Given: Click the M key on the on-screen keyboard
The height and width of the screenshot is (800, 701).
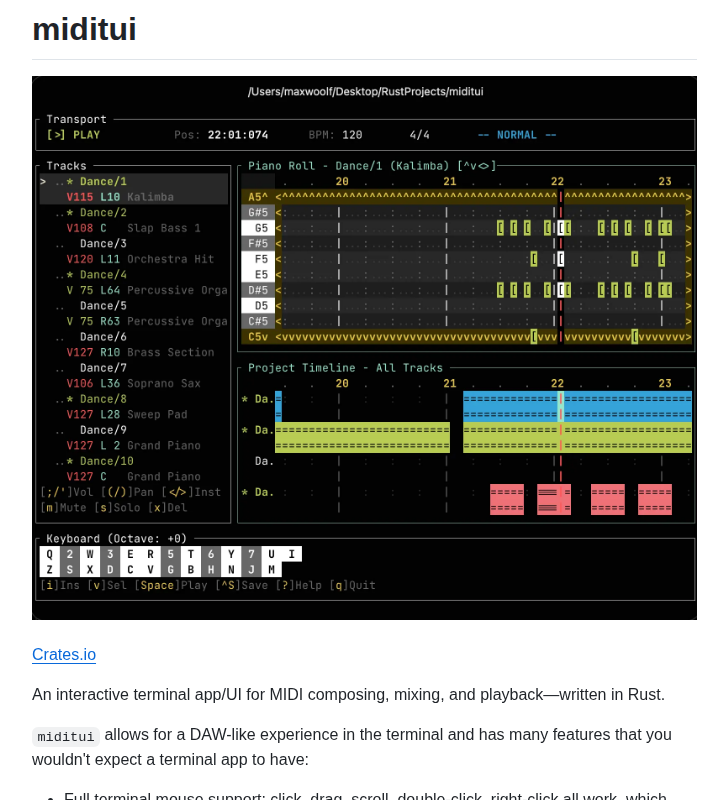Looking at the screenshot, I should [271, 570].
